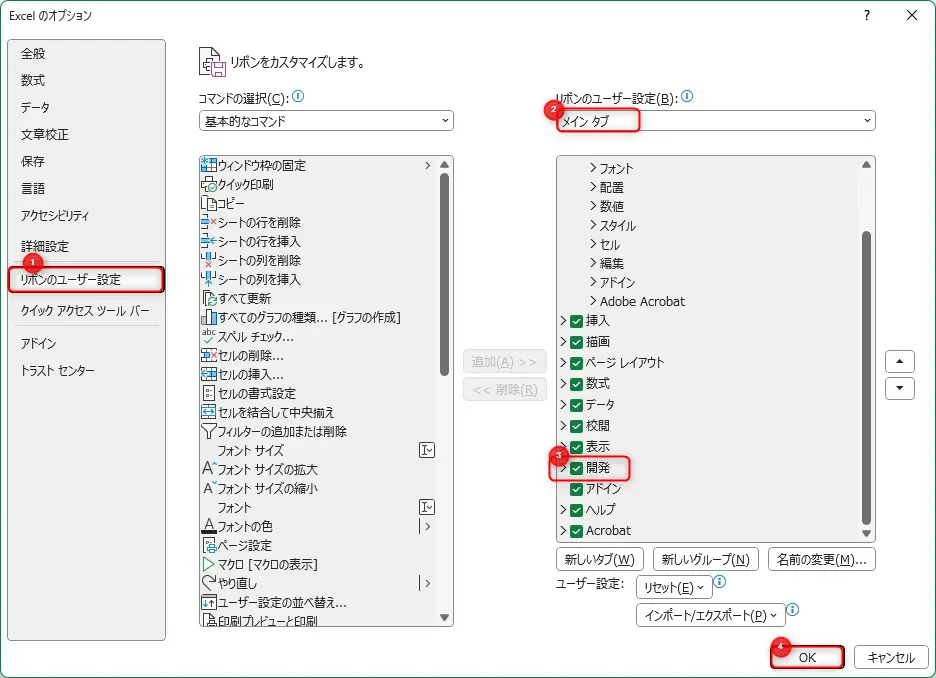Click the フィルターの追加または削除 funnel icon
The image size is (936, 678).
[209, 431]
